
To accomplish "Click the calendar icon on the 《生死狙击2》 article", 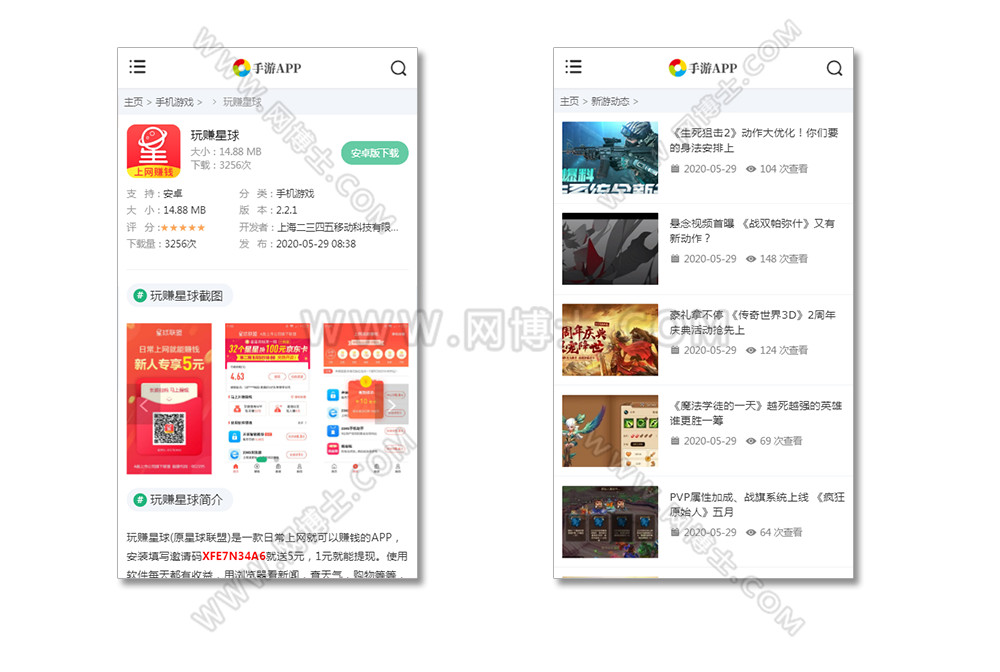I will coord(675,169).
